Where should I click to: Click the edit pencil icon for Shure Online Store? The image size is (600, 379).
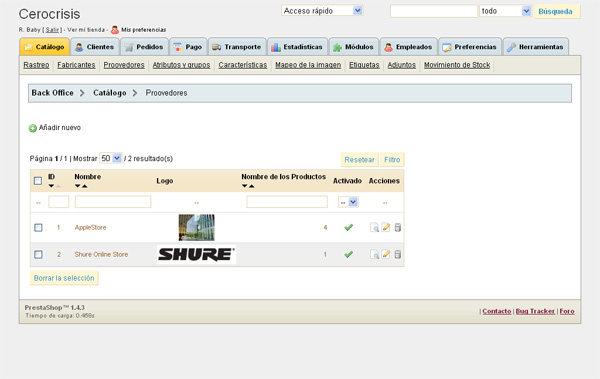(386, 254)
